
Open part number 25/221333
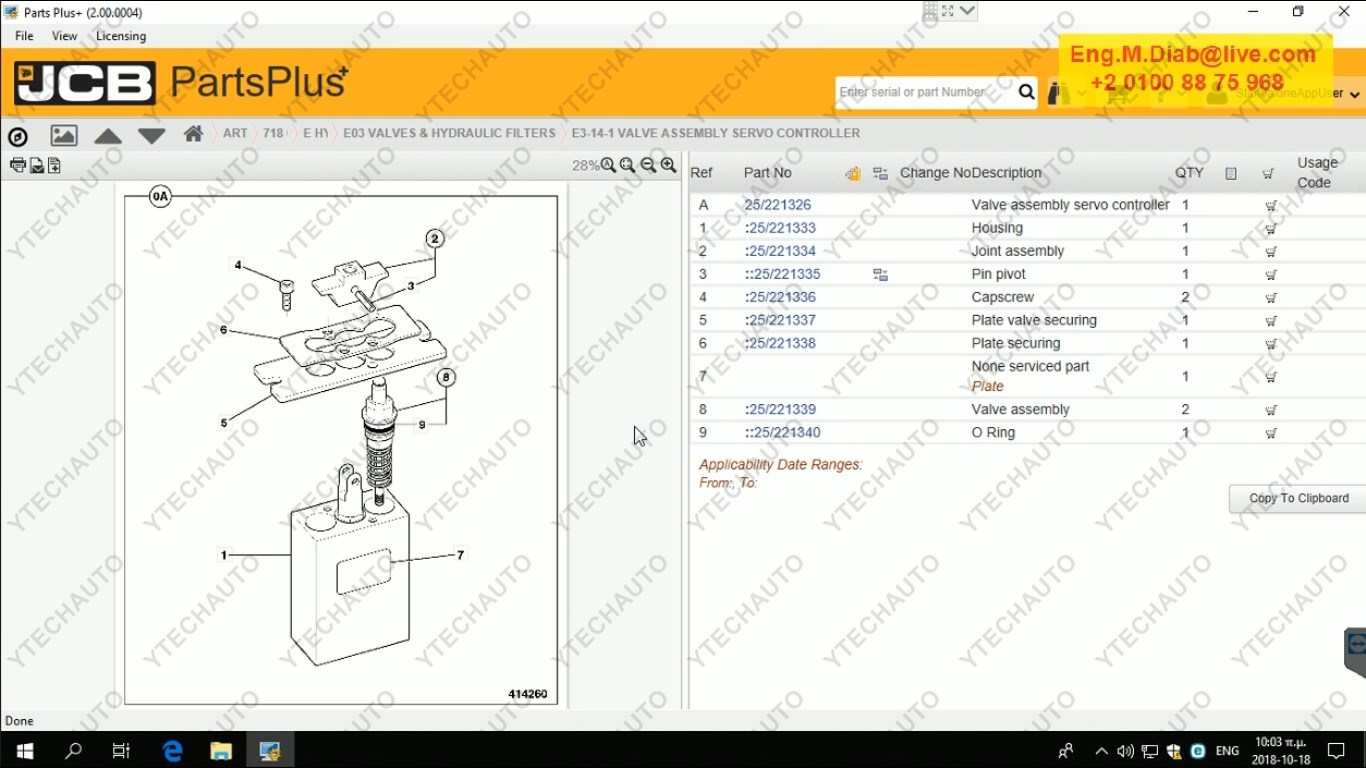pyautogui.click(x=780, y=228)
